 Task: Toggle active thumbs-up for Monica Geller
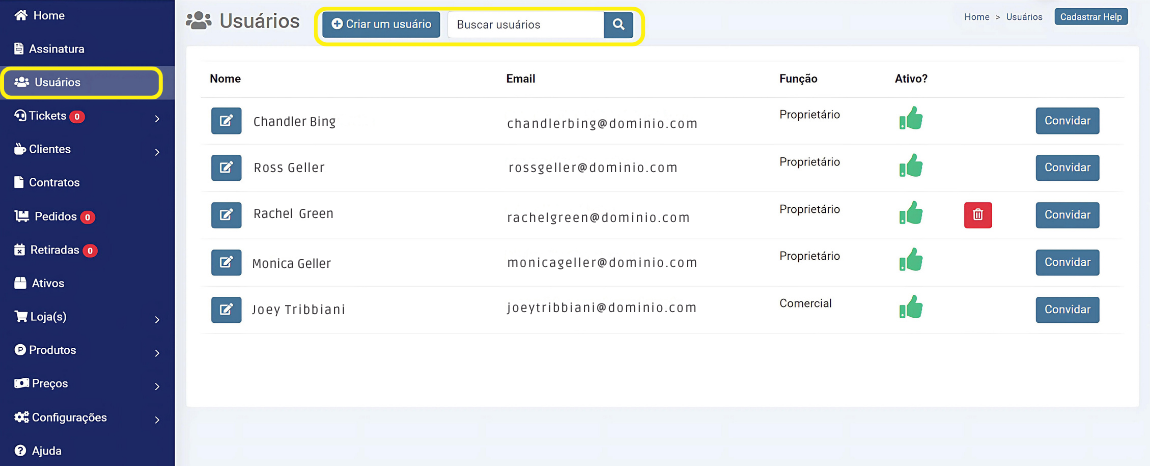pyautogui.click(x=911, y=261)
